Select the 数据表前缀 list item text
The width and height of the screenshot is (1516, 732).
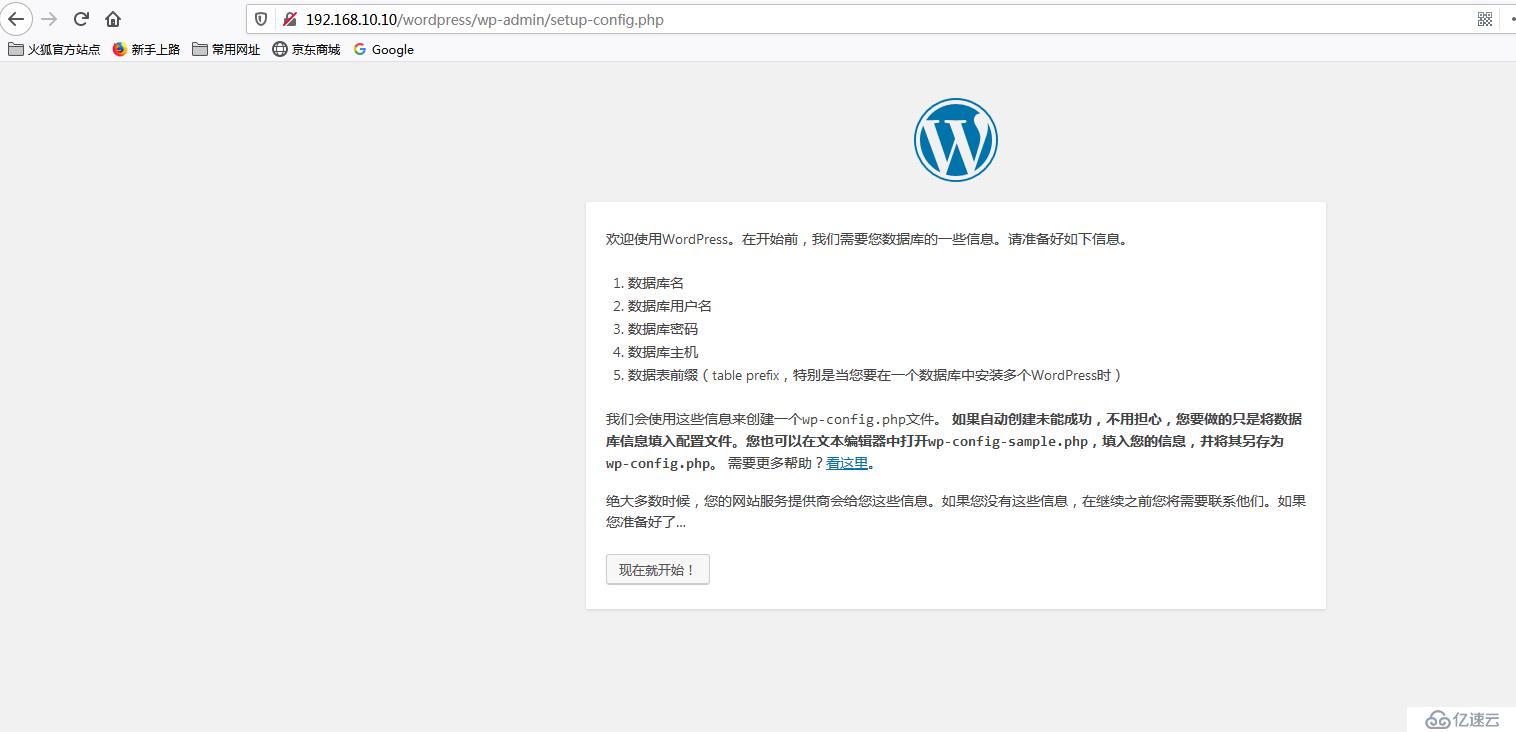(875, 375)
